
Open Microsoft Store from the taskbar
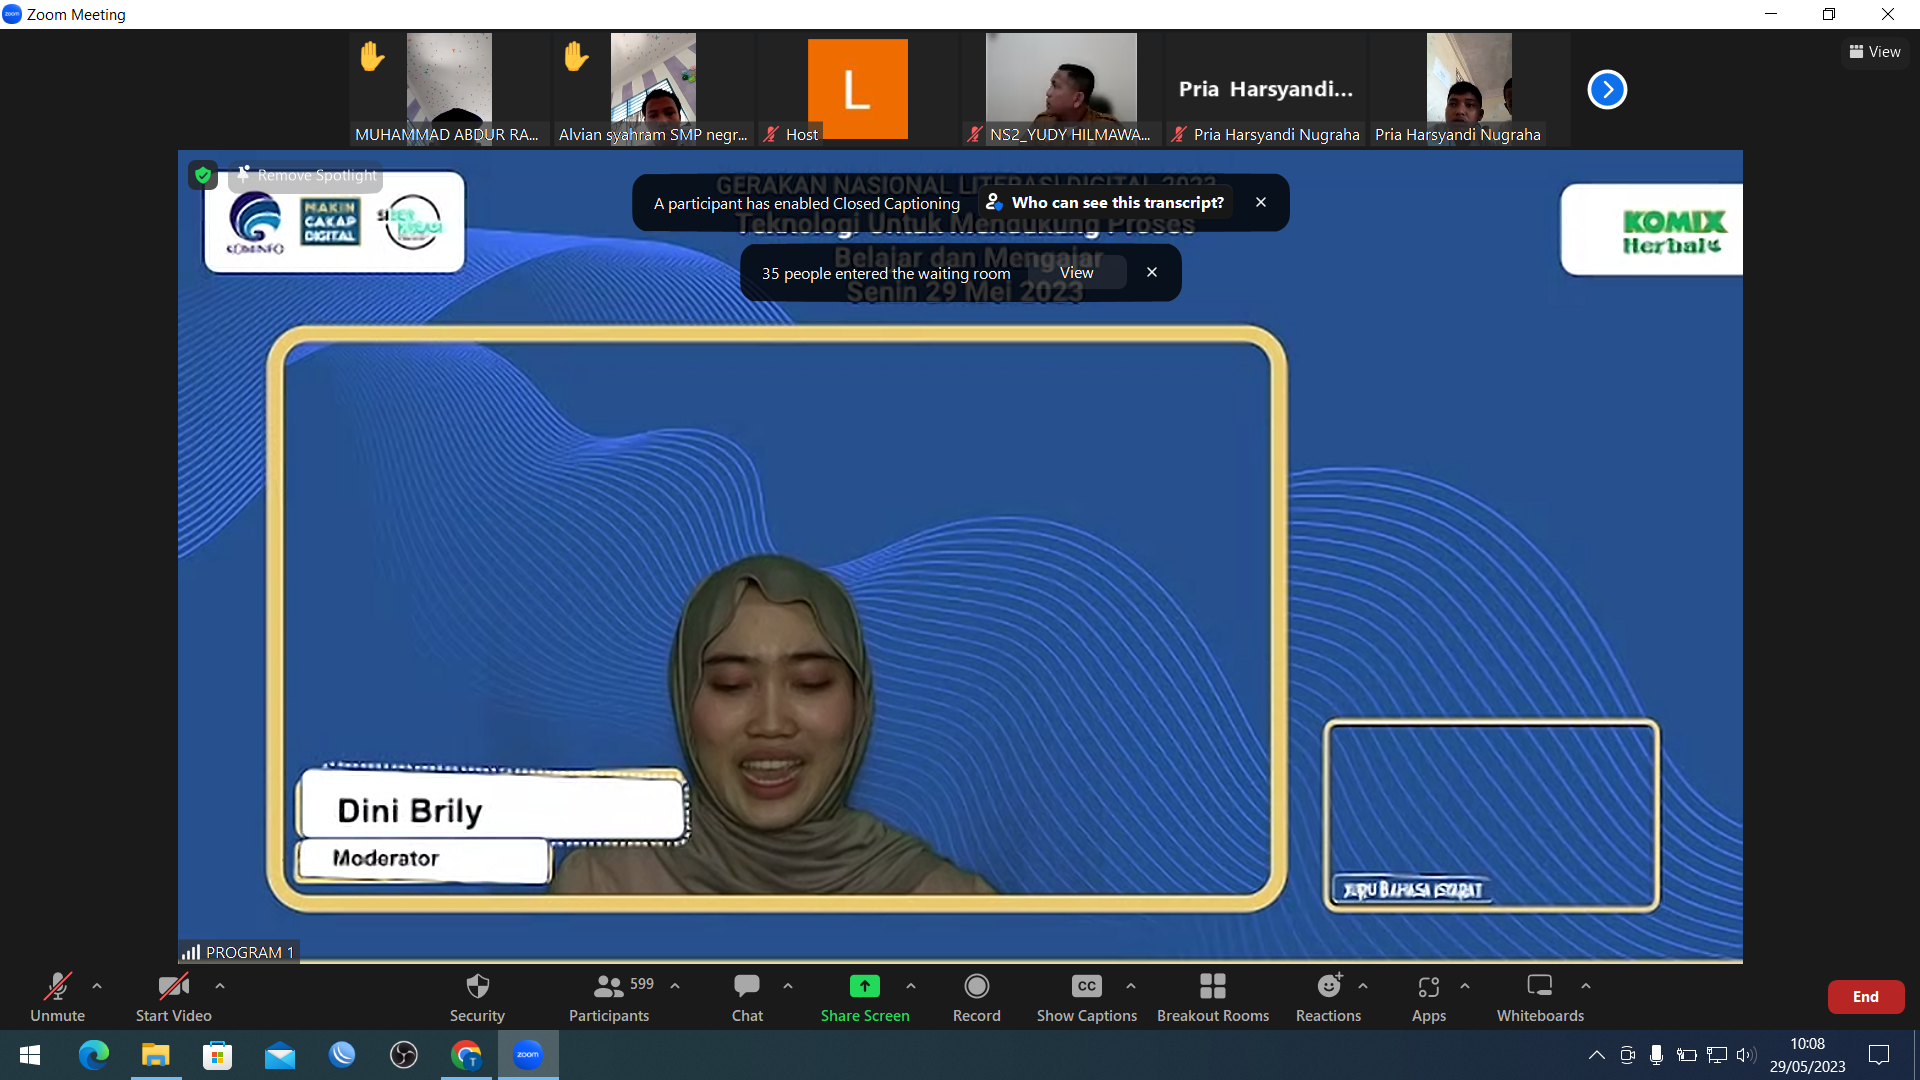218,1055
